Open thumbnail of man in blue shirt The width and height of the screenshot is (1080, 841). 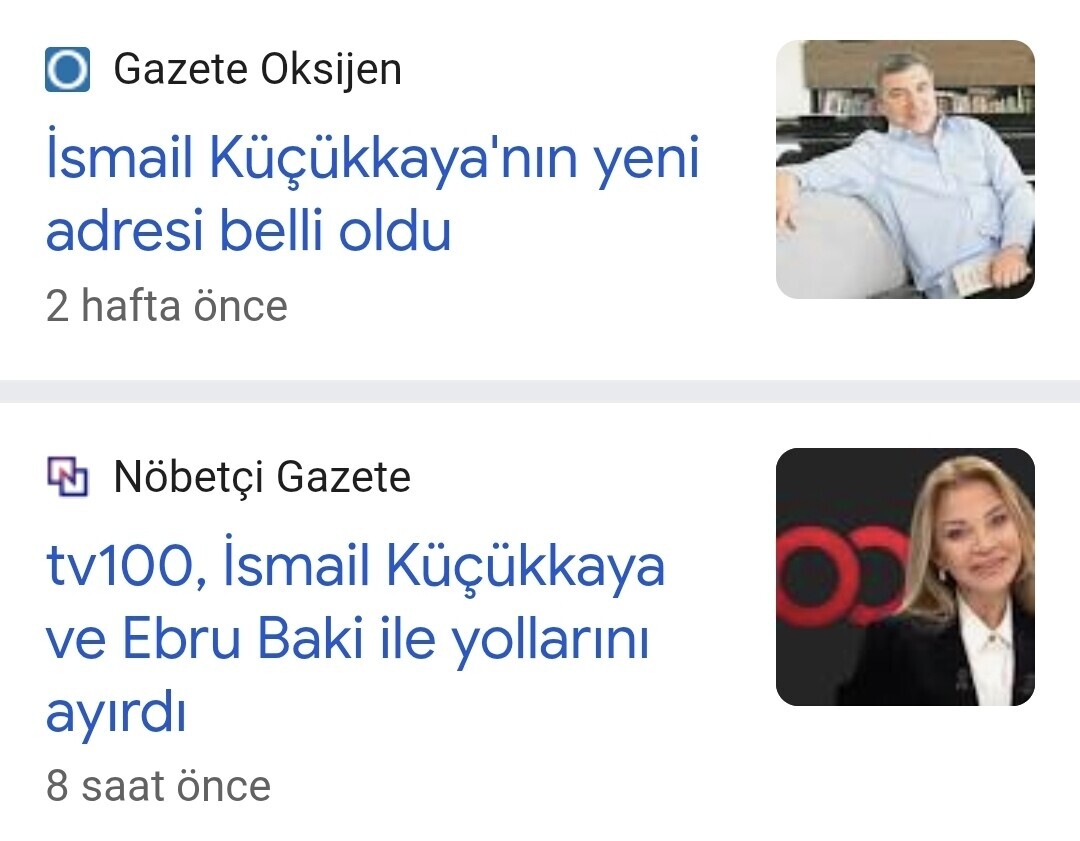[905, 169]
